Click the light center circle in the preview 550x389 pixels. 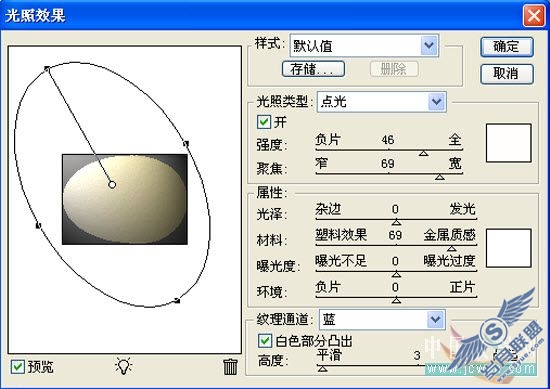(112, 185)
